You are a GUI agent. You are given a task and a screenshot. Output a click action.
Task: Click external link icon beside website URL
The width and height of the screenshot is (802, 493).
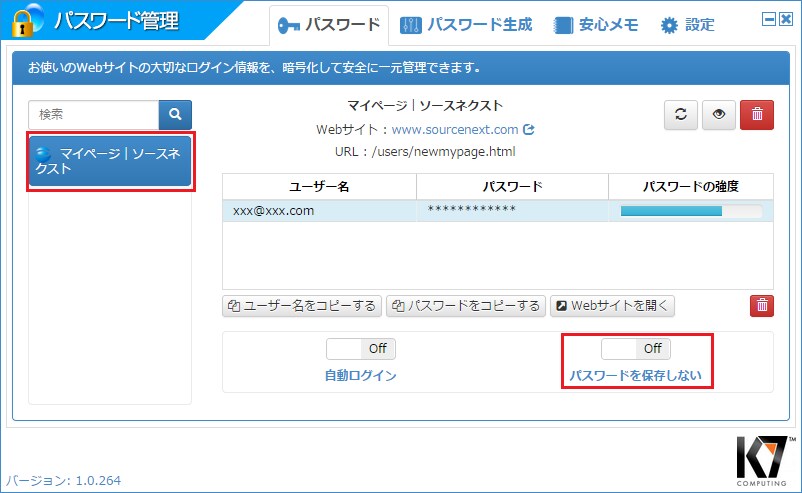click(529, 129)
